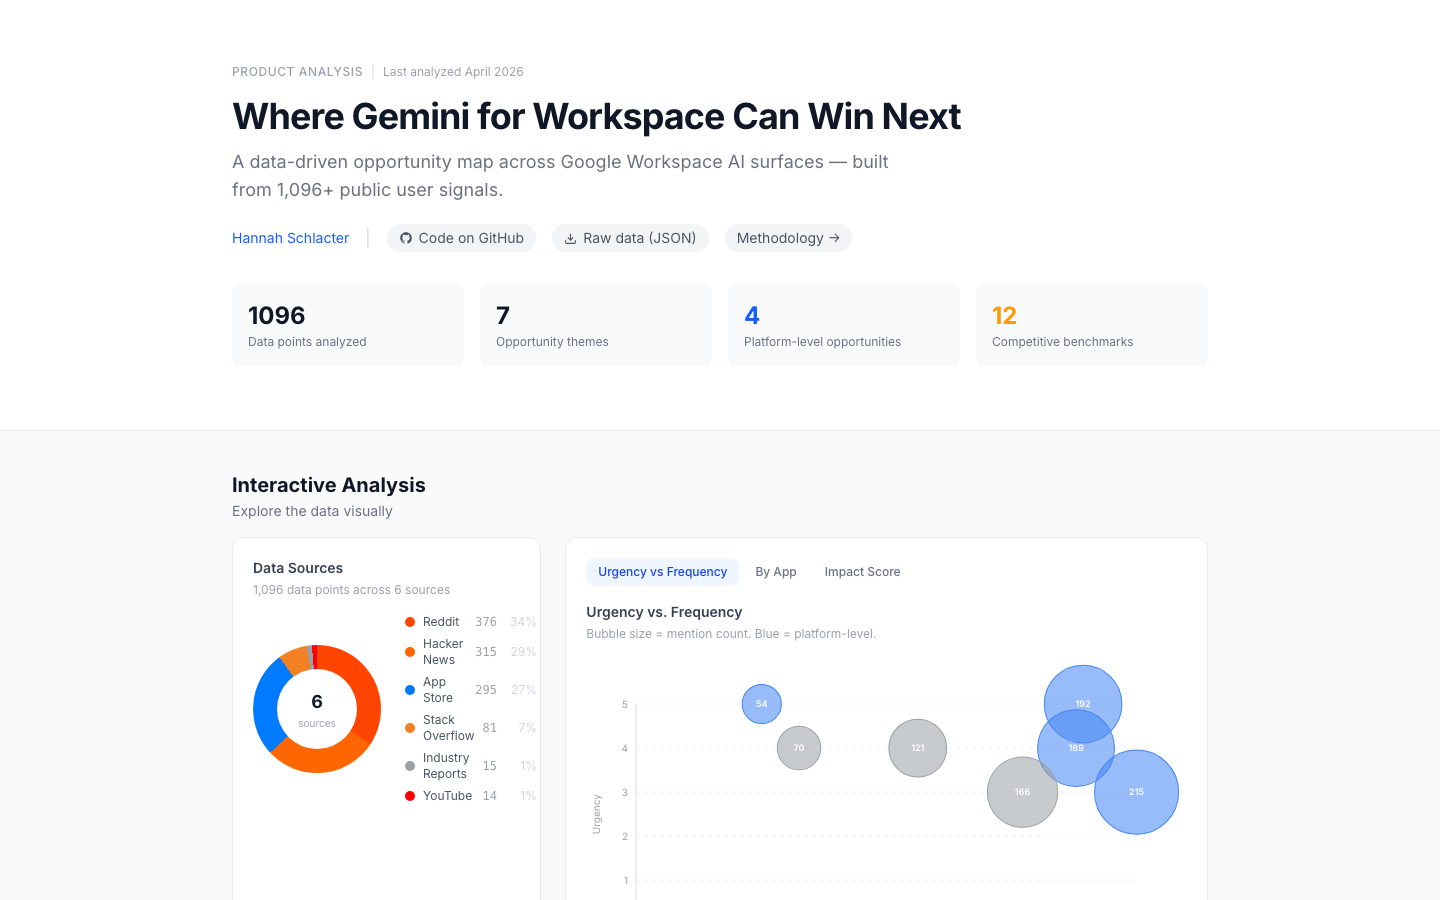Click the 4 Platform-level opportunities card
Image resolution: width=1440 pixels, height=900 pixels.
tap(844, 325)
